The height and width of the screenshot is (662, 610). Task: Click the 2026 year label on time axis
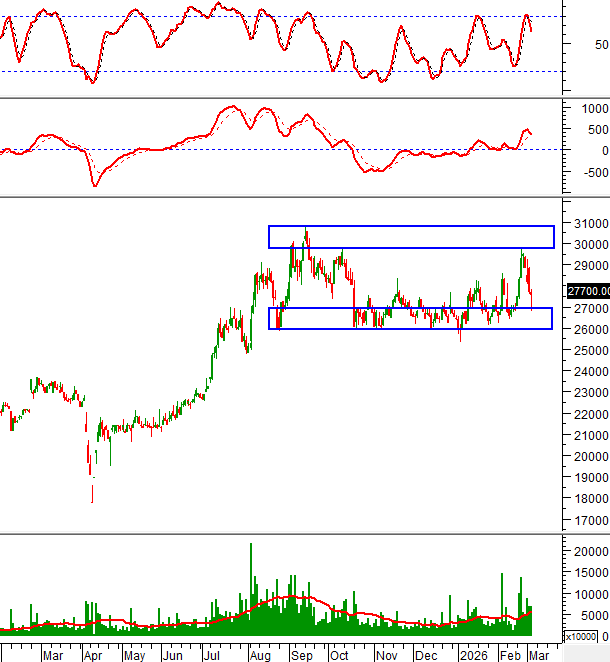[472, 655]
